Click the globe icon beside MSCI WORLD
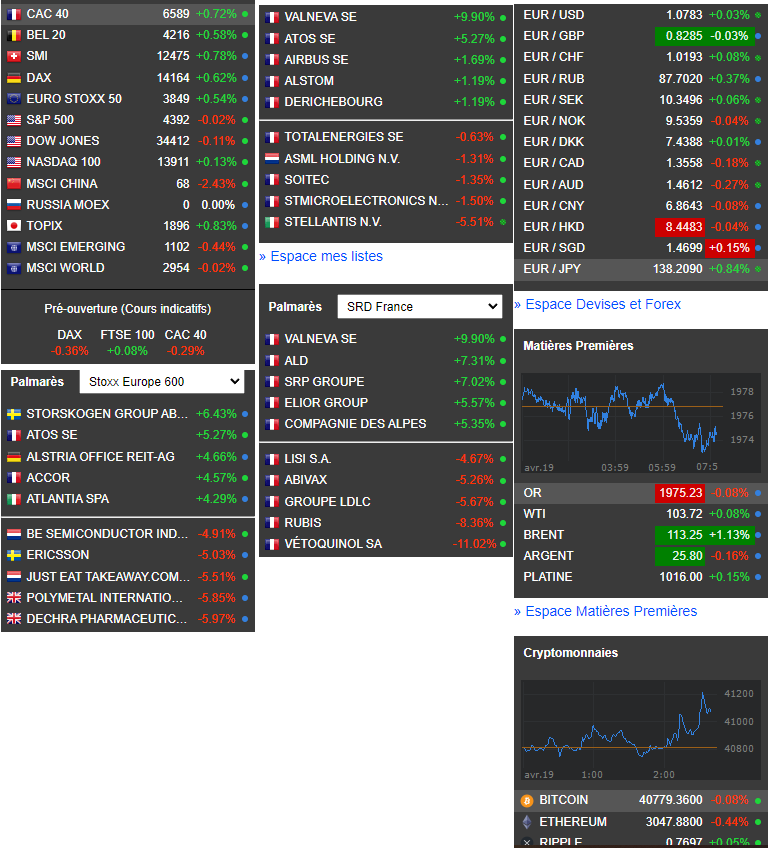772x852 pixels. point(14,268)
